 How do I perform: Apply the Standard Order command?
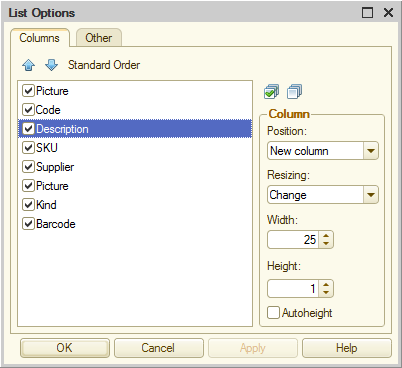[x=104, y=65]
